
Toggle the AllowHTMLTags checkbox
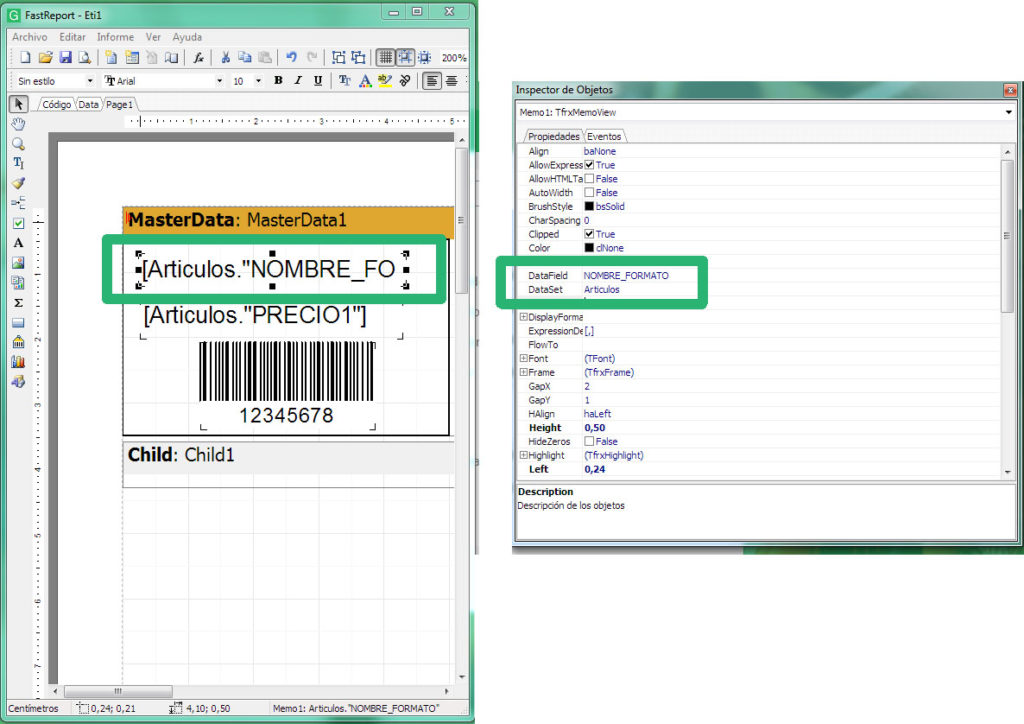coord(589,179)
